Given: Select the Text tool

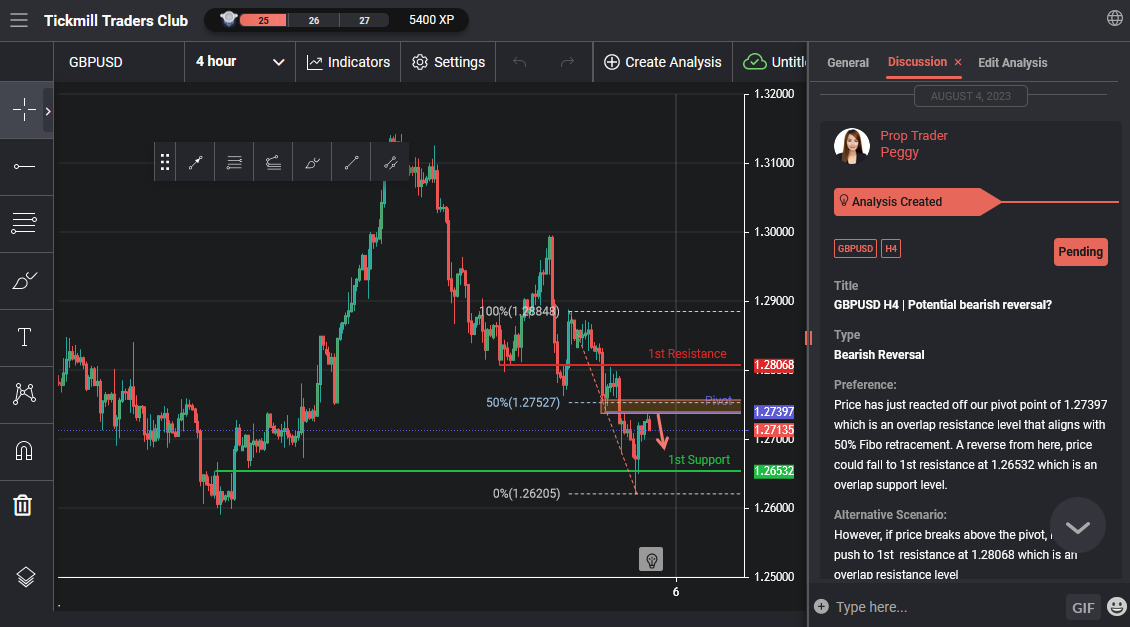Looking at the screenshot, I should [24, 337].
